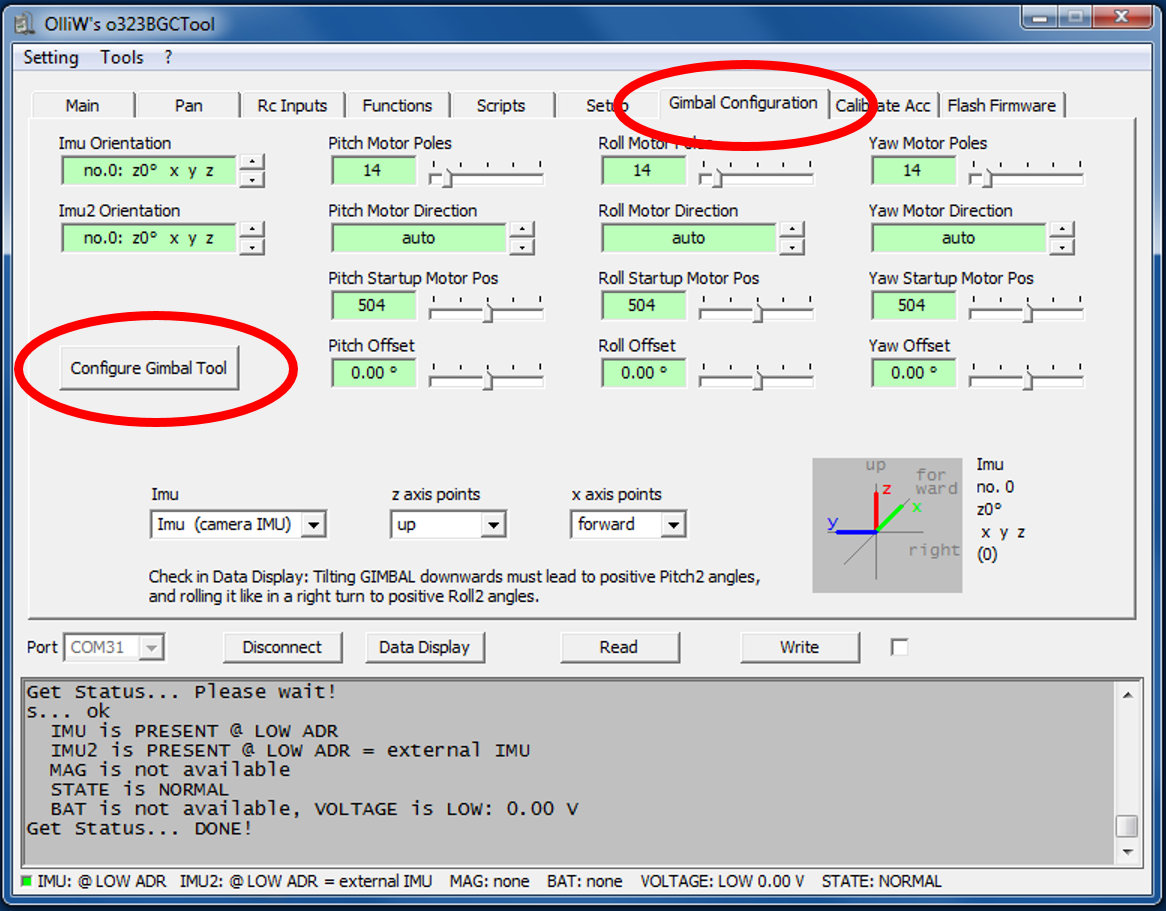Image resolution: width=1166 pixels, height=911 pixels.
Task: Open the Rc Inputs tab
Action: [292, 106]
